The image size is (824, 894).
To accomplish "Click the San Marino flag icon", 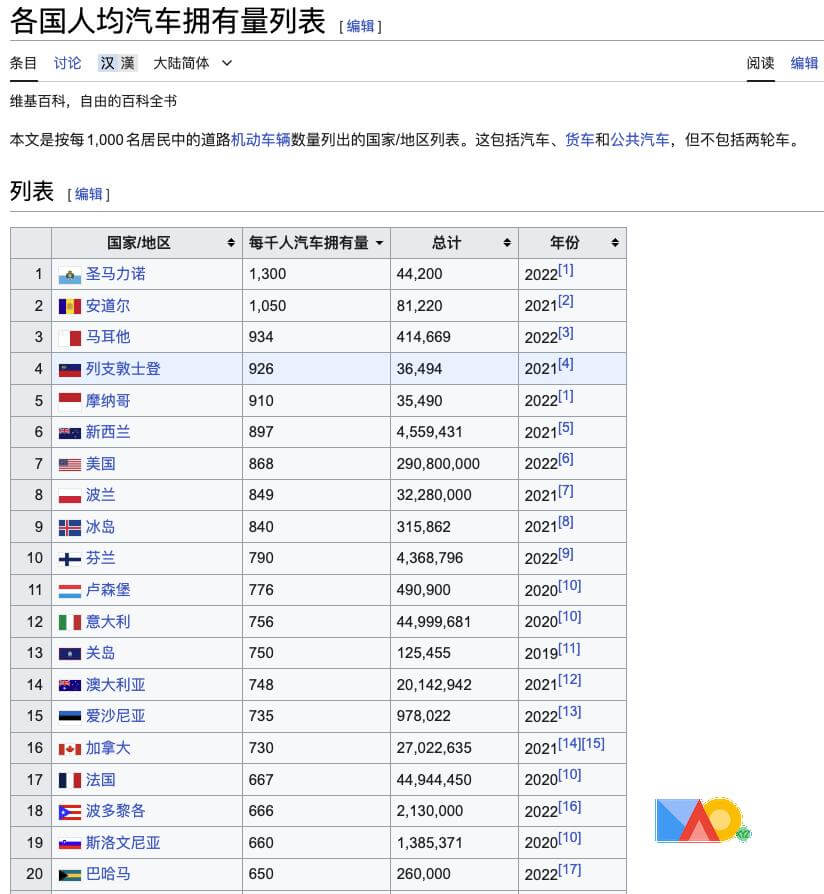I will coord(69,275).
